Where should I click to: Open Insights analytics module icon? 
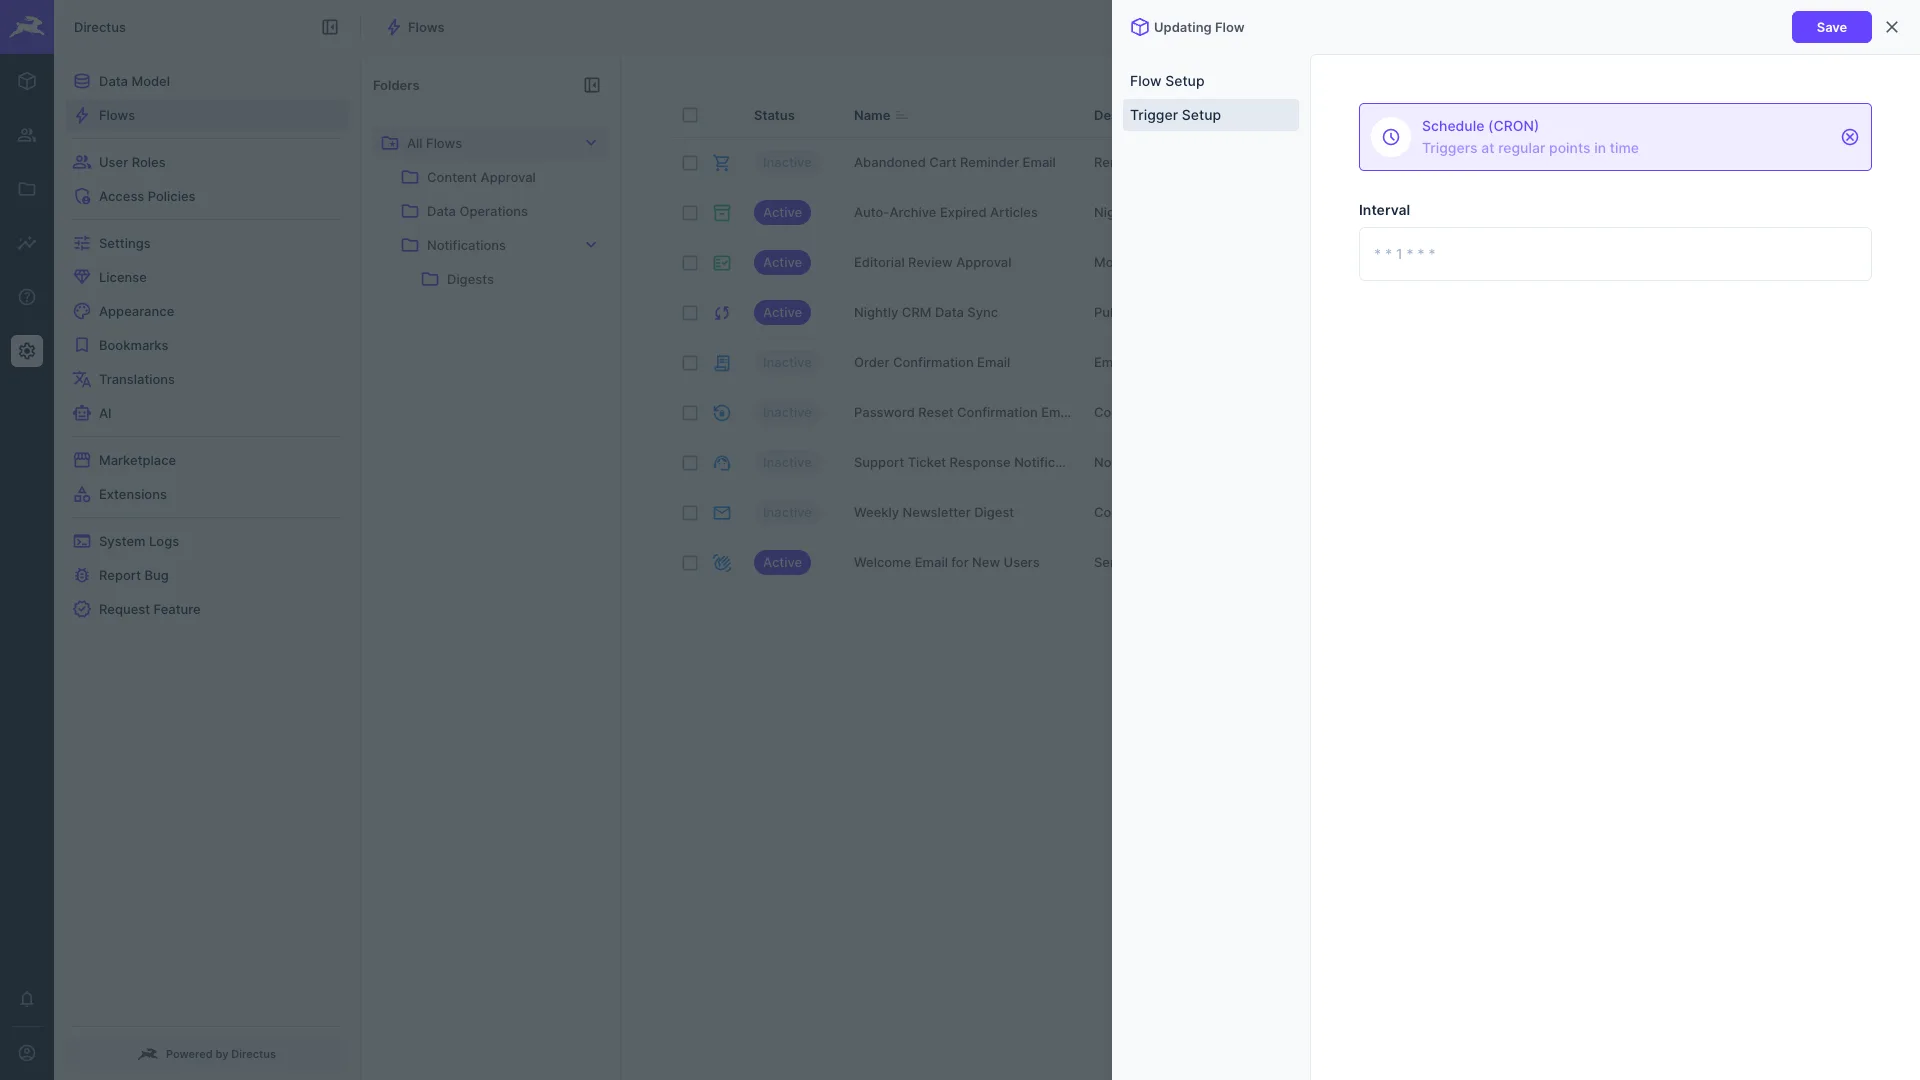27,243
